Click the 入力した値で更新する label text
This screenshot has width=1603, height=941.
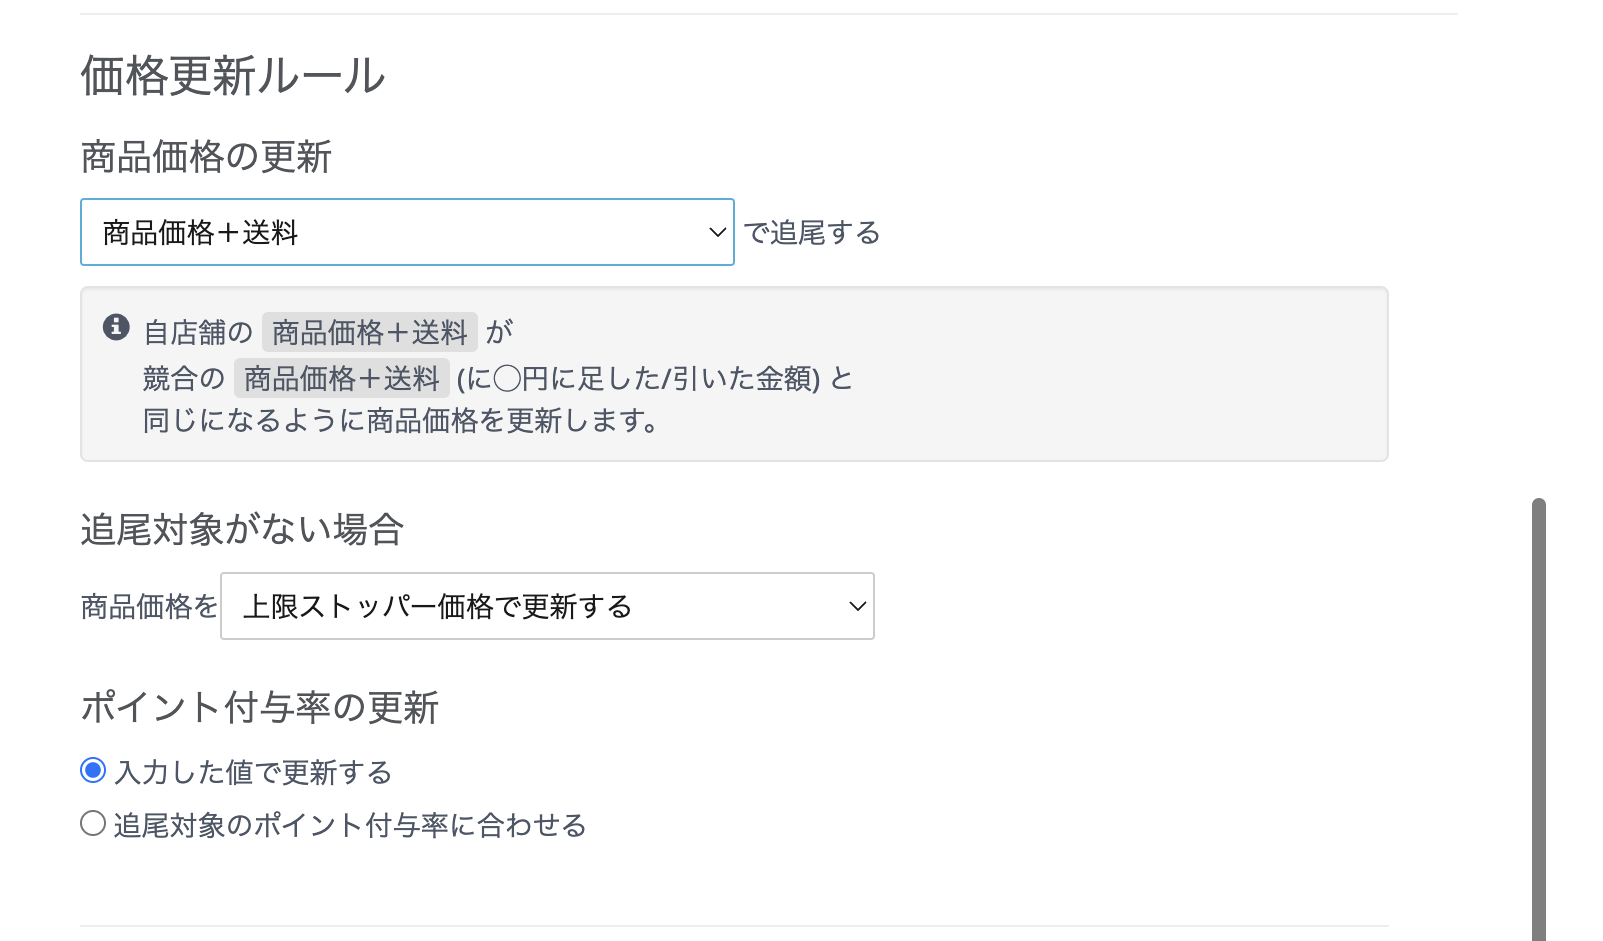click(254, 772)
